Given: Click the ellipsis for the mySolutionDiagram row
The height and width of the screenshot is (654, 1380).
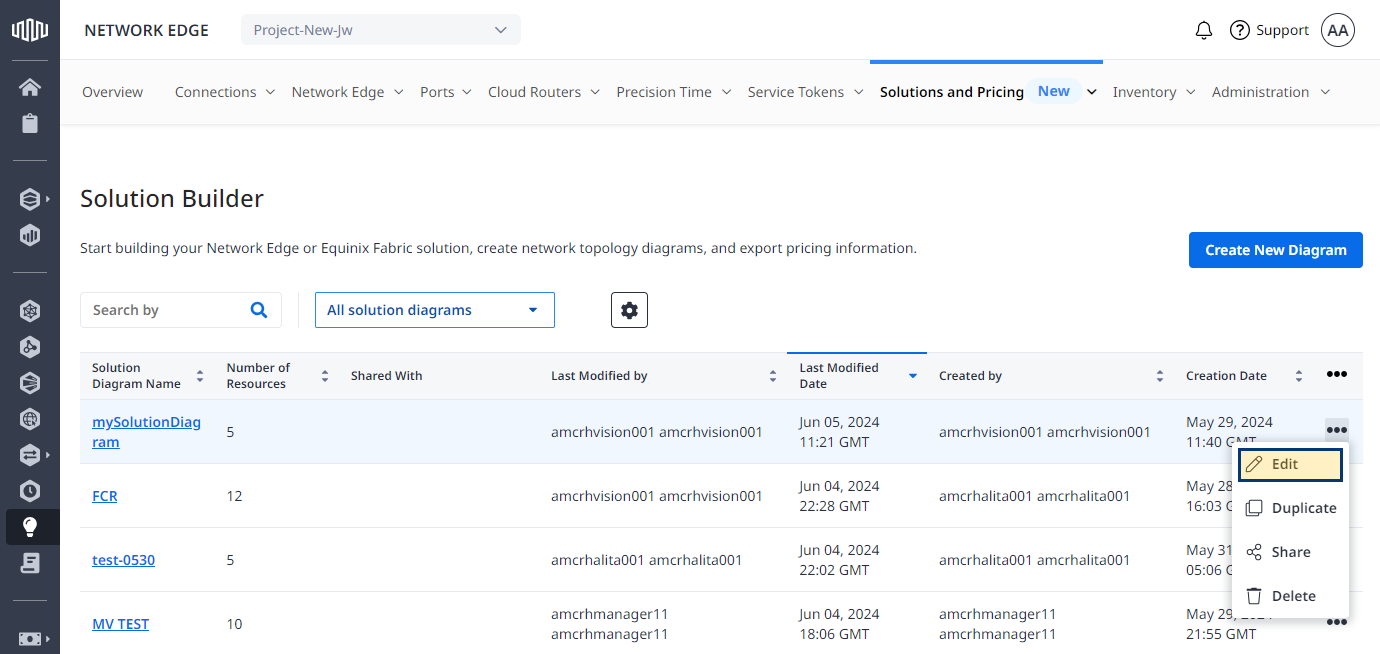Looking at the screenshot, I should (1337, 430).
